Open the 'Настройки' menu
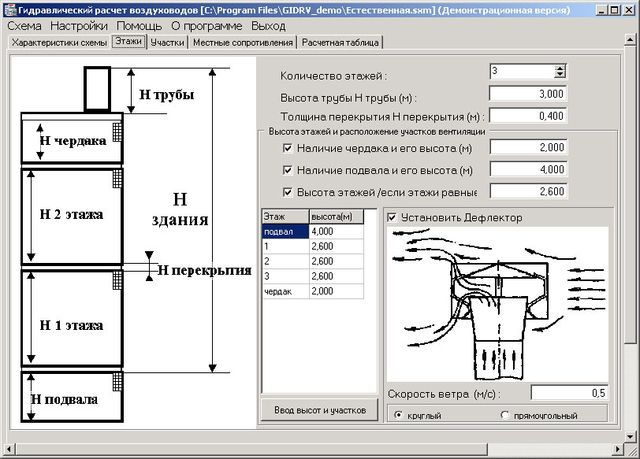The width and height of the screenshot is (640, 459). tap(79, 25)
